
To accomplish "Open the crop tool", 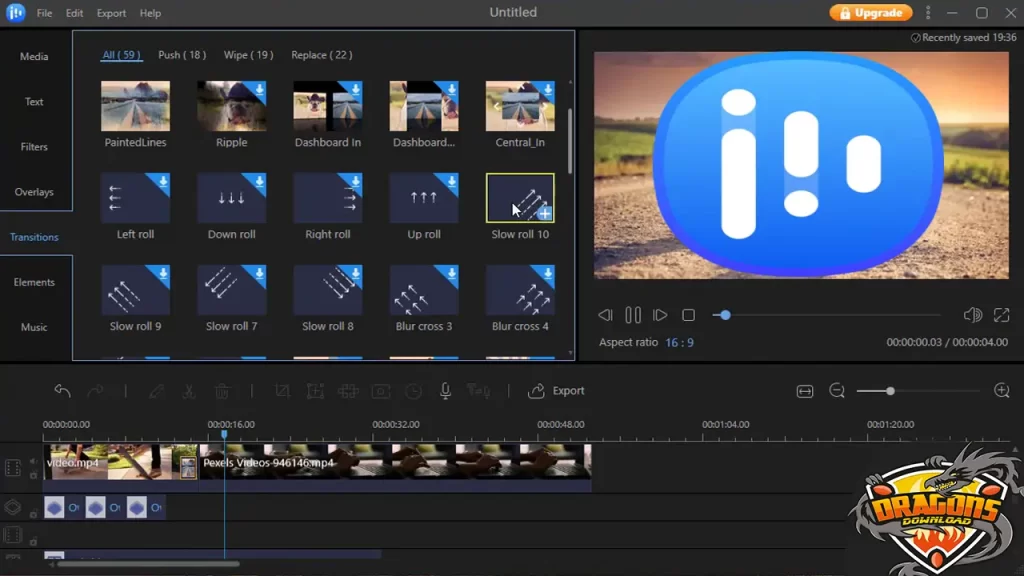I will 282,390.
